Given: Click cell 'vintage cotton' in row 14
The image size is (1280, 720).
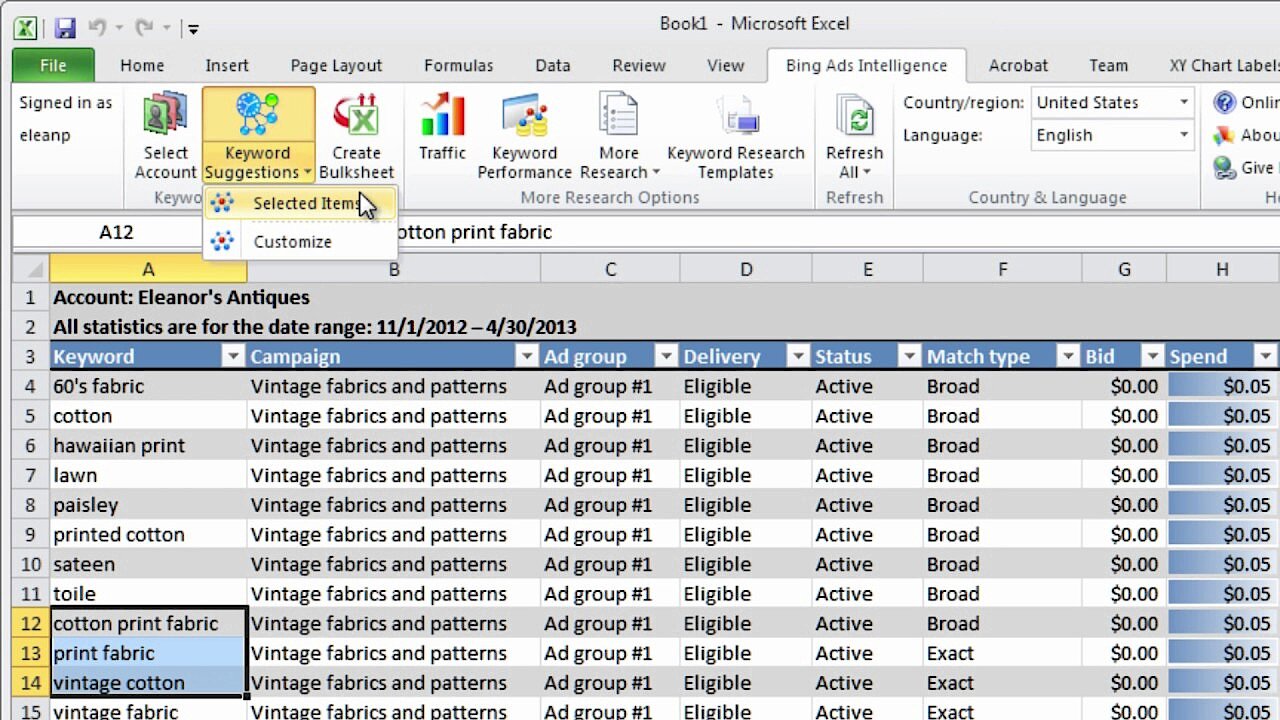Looking at the screenshot, I should coord(148,683).
